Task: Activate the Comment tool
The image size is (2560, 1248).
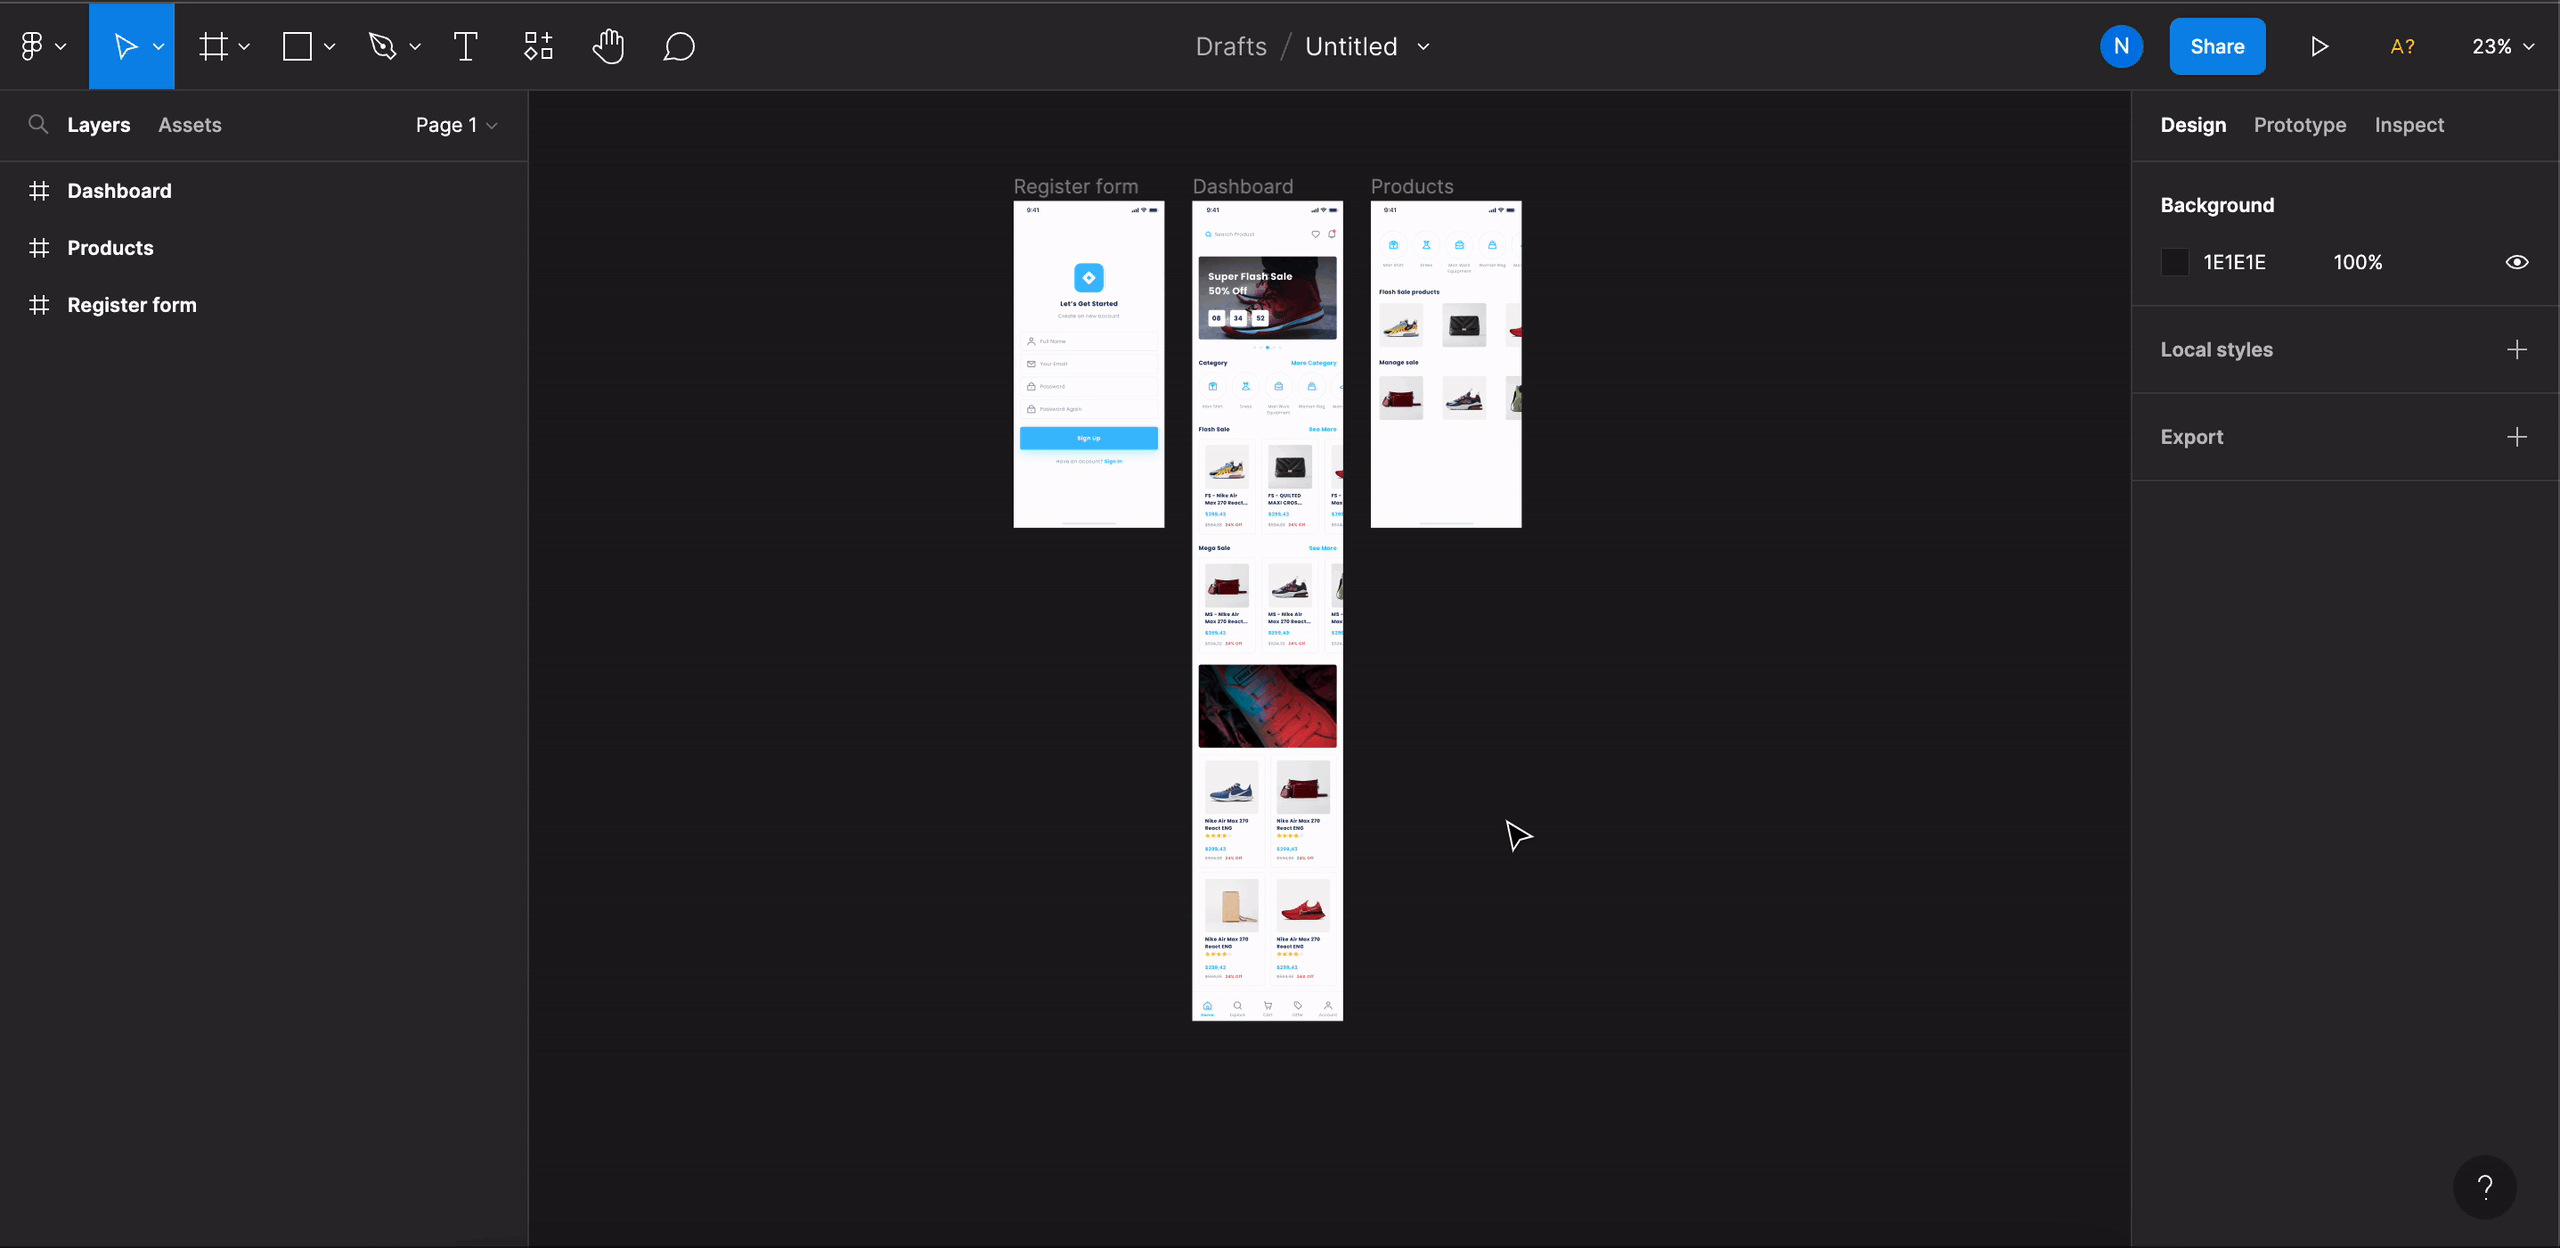Action: click(680, 46)
